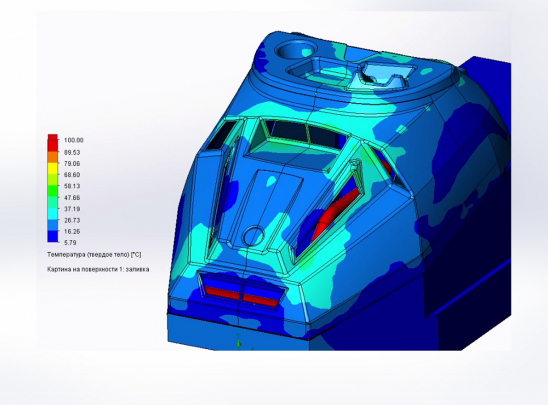This screenshot has height=405, width=548.
Task: Select the red heated part in side window
Action: [336, 215]
